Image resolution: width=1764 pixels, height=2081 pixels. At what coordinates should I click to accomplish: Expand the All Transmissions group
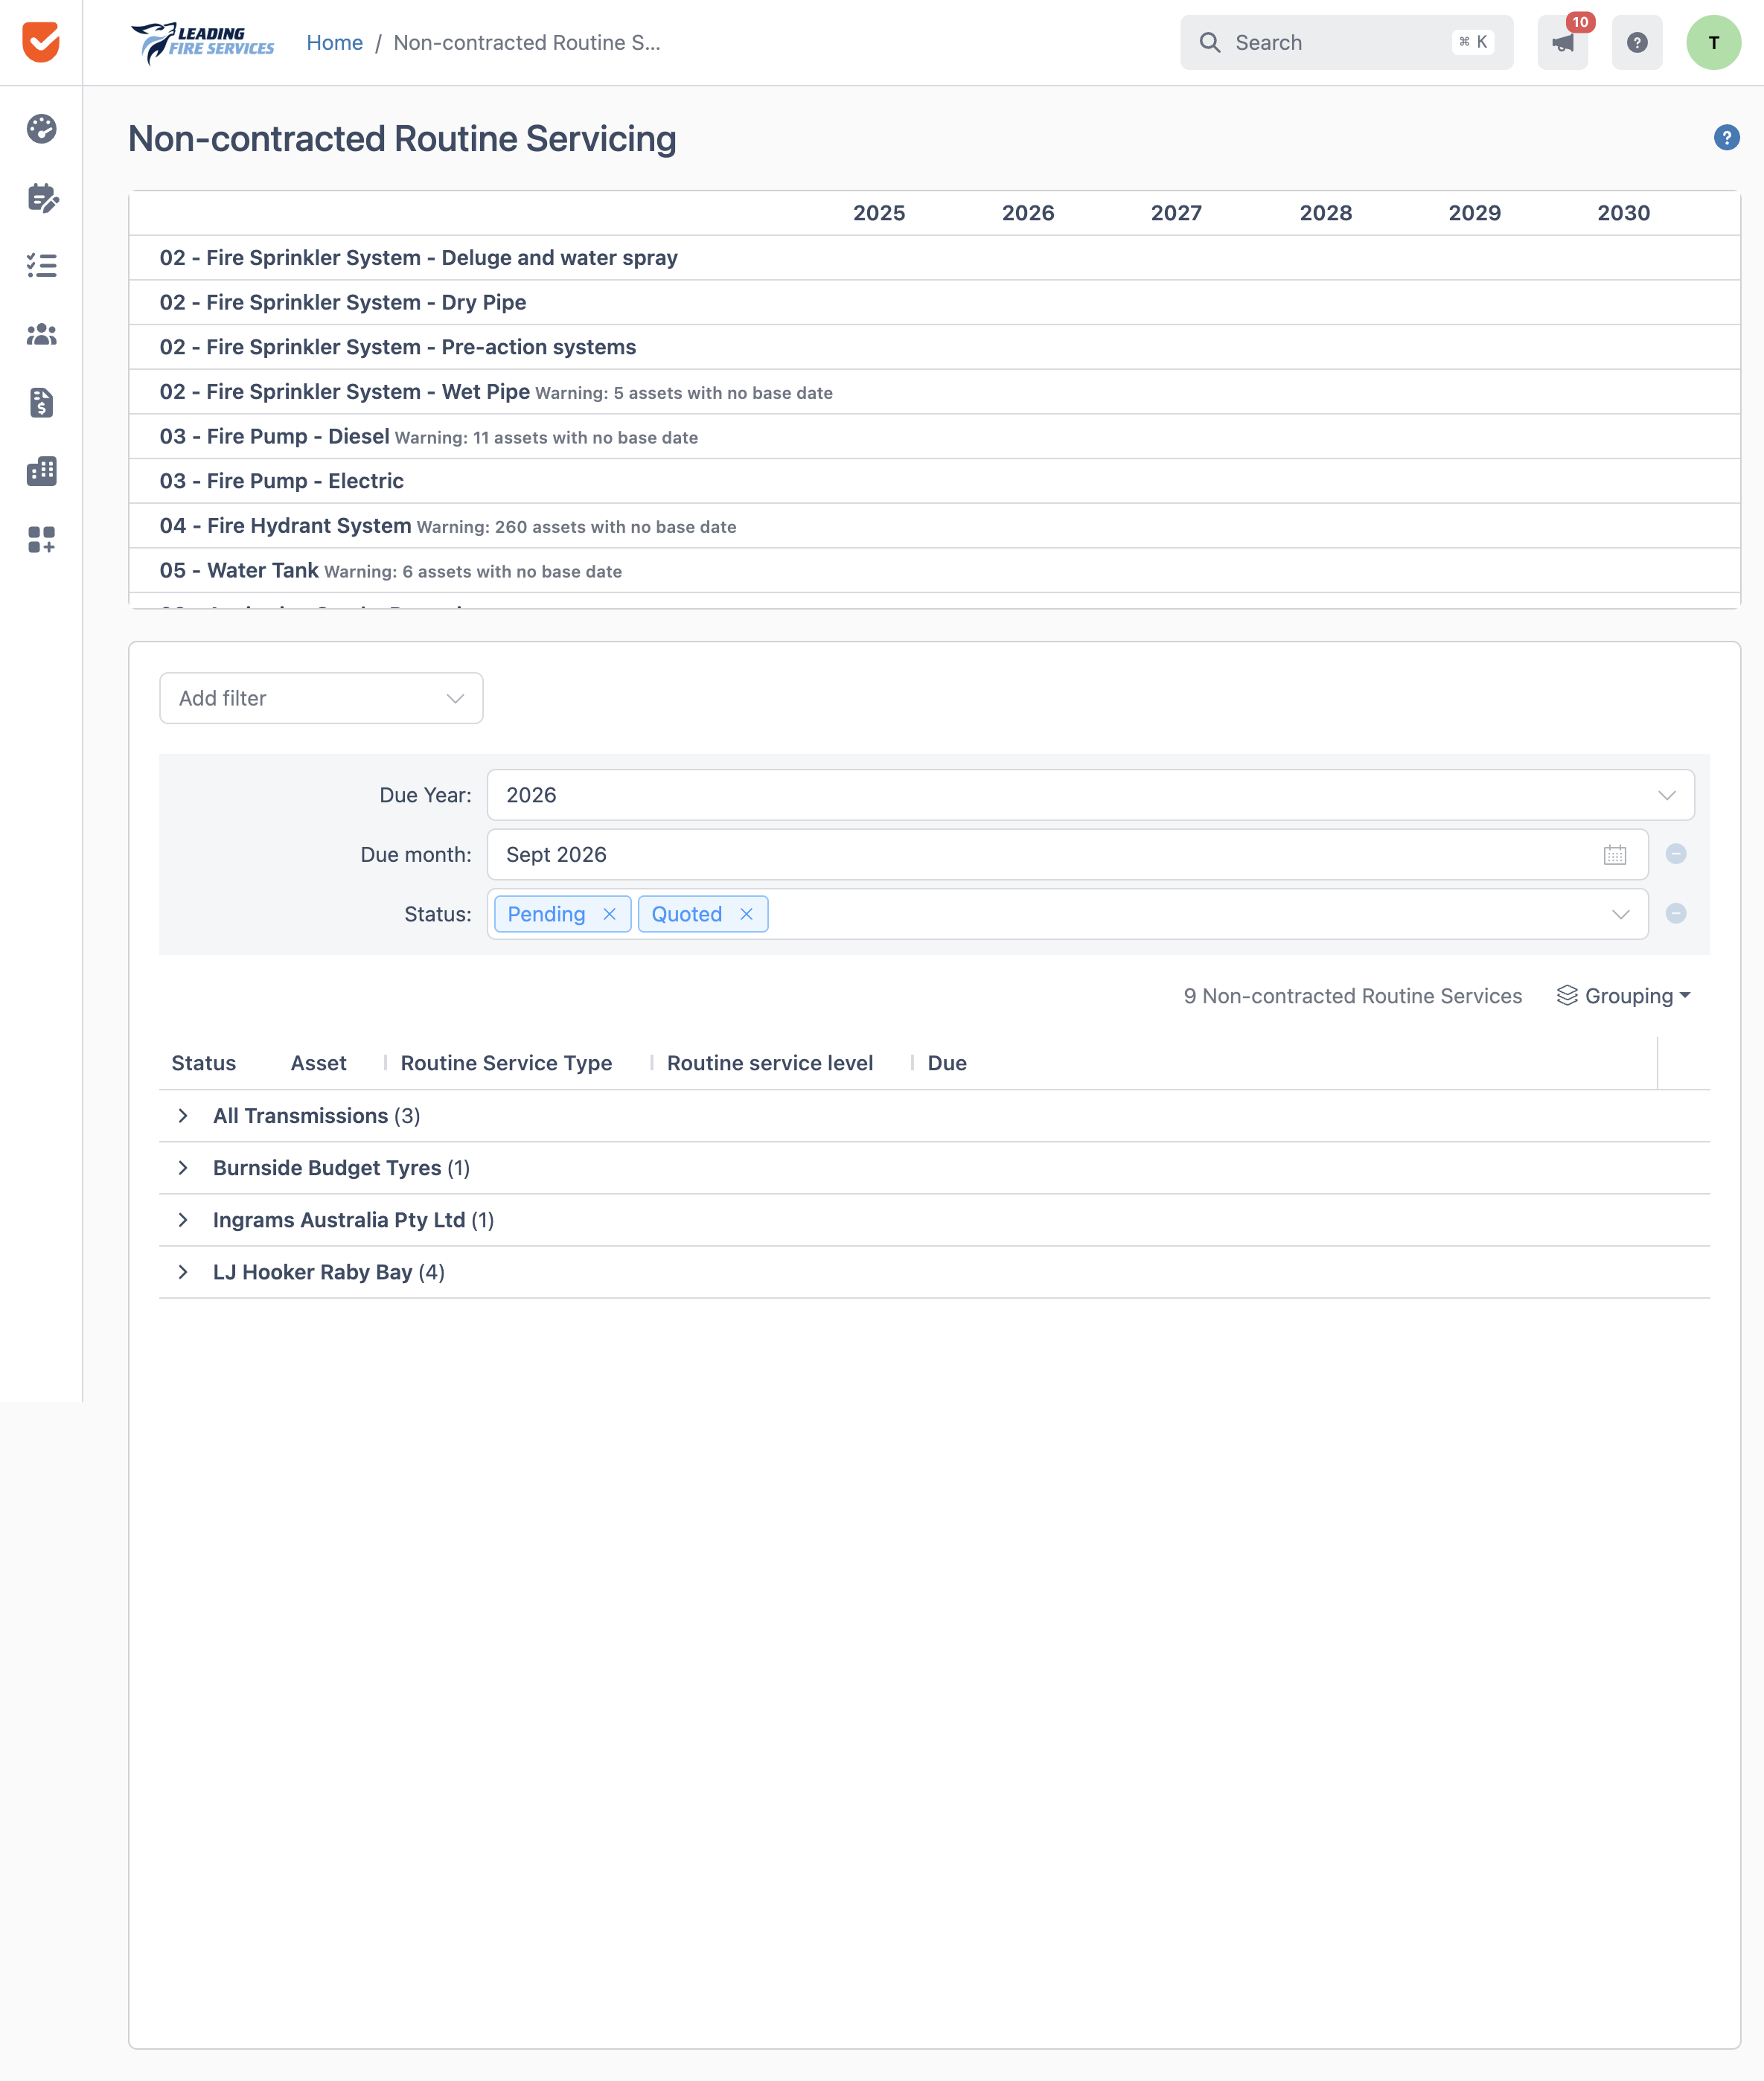(x=183, y=1116)
